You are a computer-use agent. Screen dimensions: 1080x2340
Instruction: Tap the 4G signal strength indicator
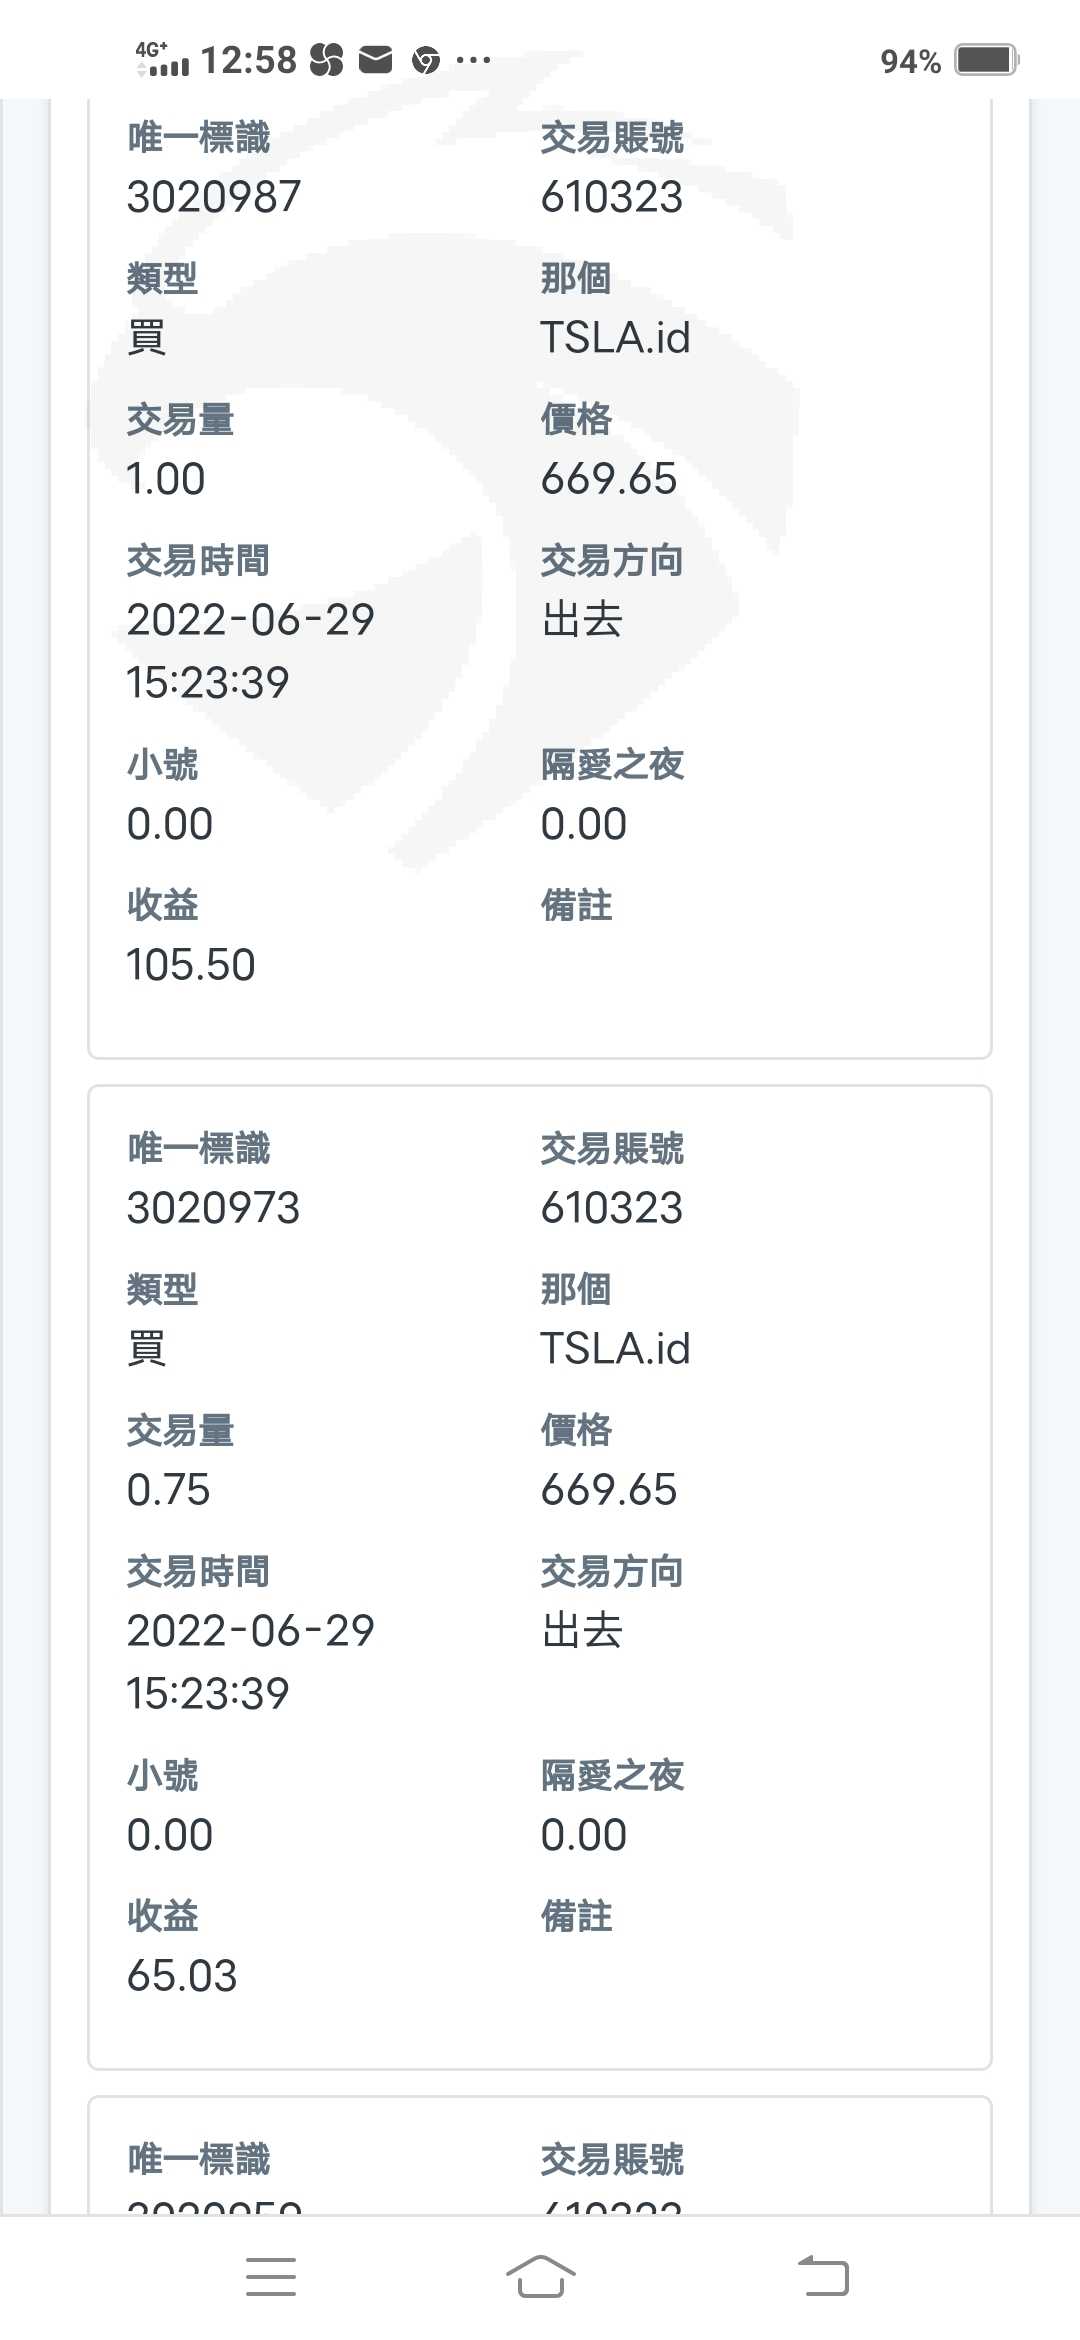162,60
